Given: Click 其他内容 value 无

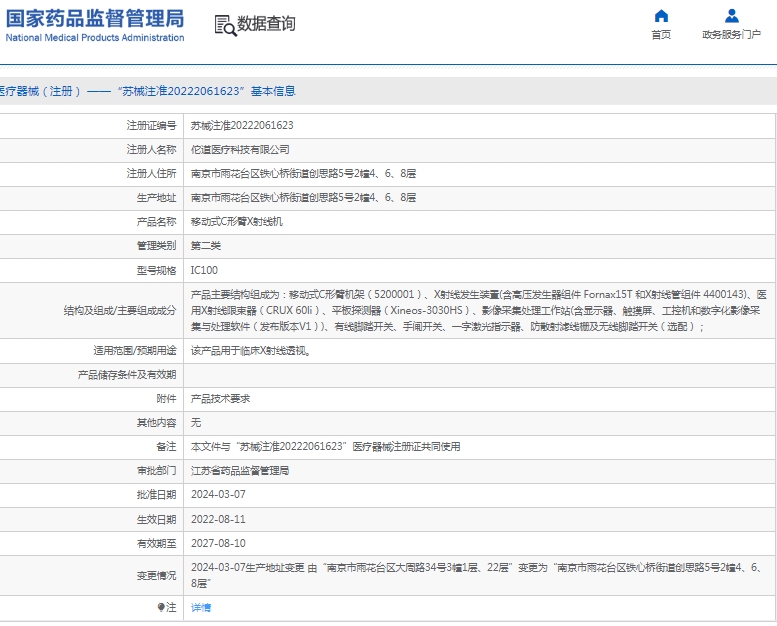Looking at the screenshot, I should (x=196, y=422).
